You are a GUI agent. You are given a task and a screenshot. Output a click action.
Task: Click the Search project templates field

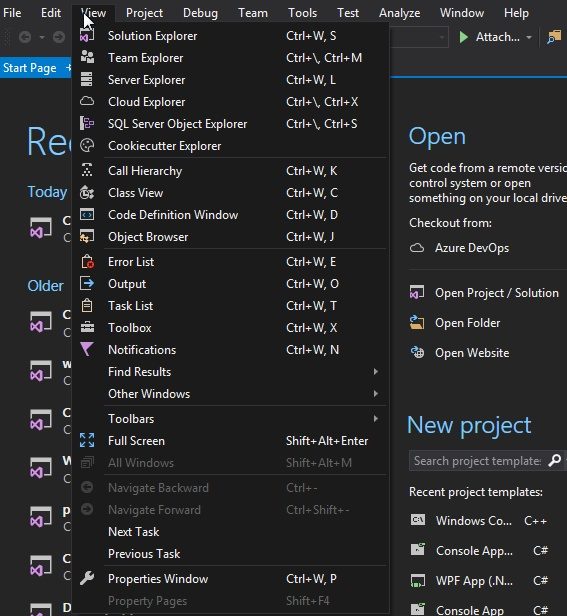click(477, 460)
